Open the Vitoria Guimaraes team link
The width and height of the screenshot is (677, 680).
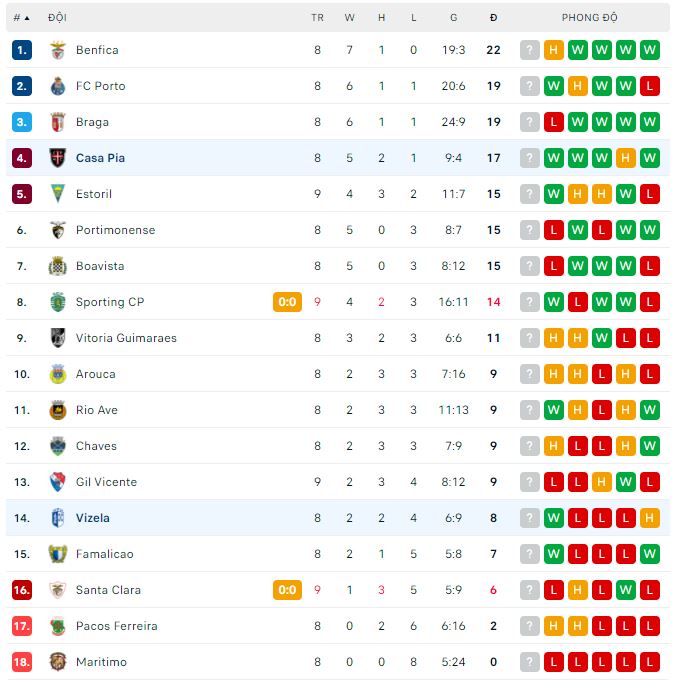126,338
